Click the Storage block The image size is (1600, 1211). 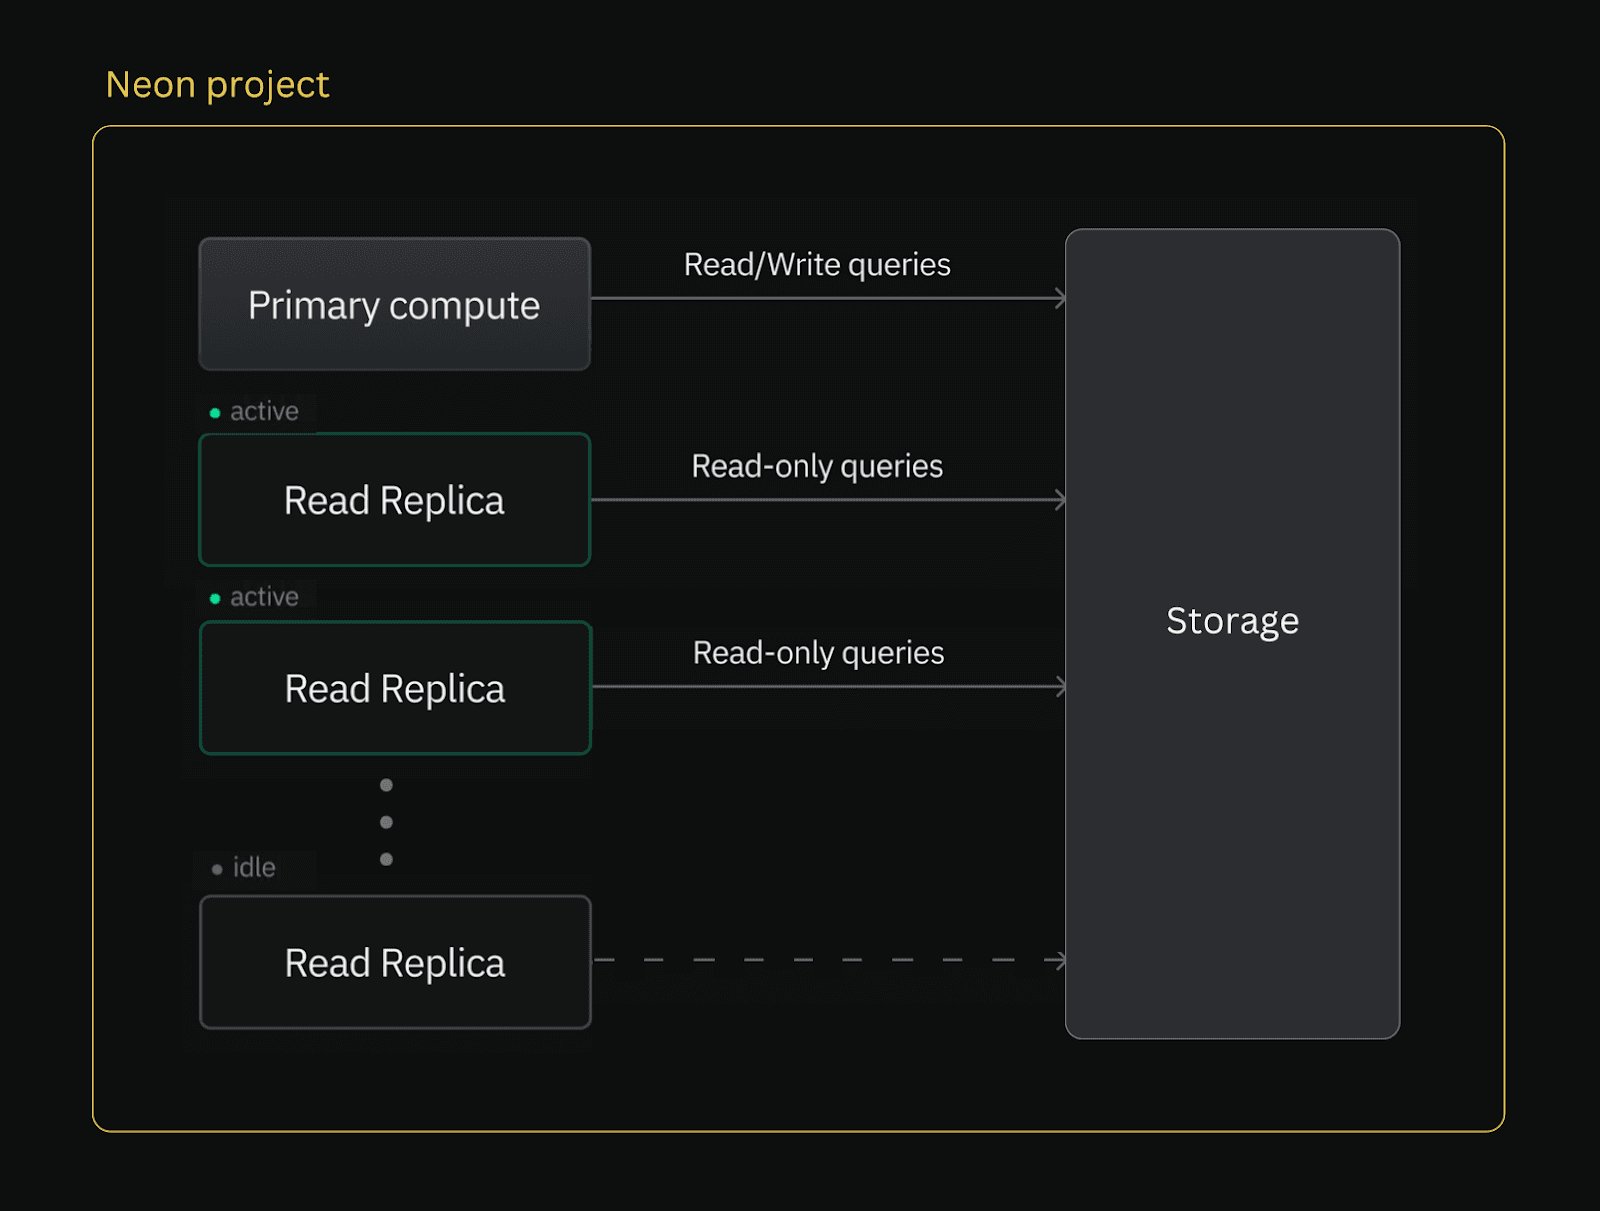[1232, 620]
